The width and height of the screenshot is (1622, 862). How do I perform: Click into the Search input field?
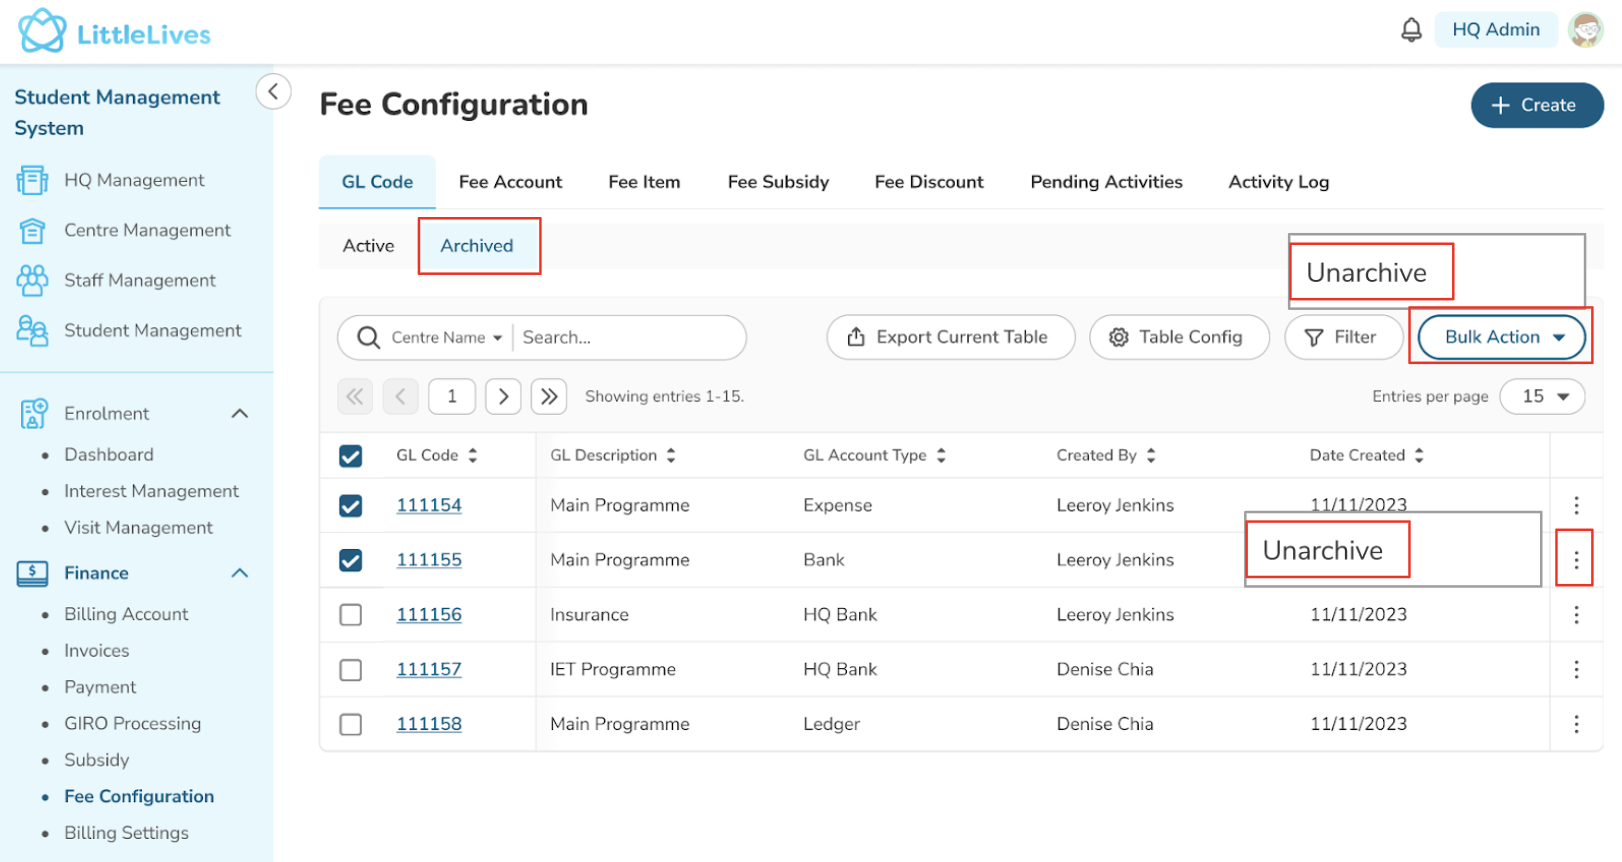point(625,338)
